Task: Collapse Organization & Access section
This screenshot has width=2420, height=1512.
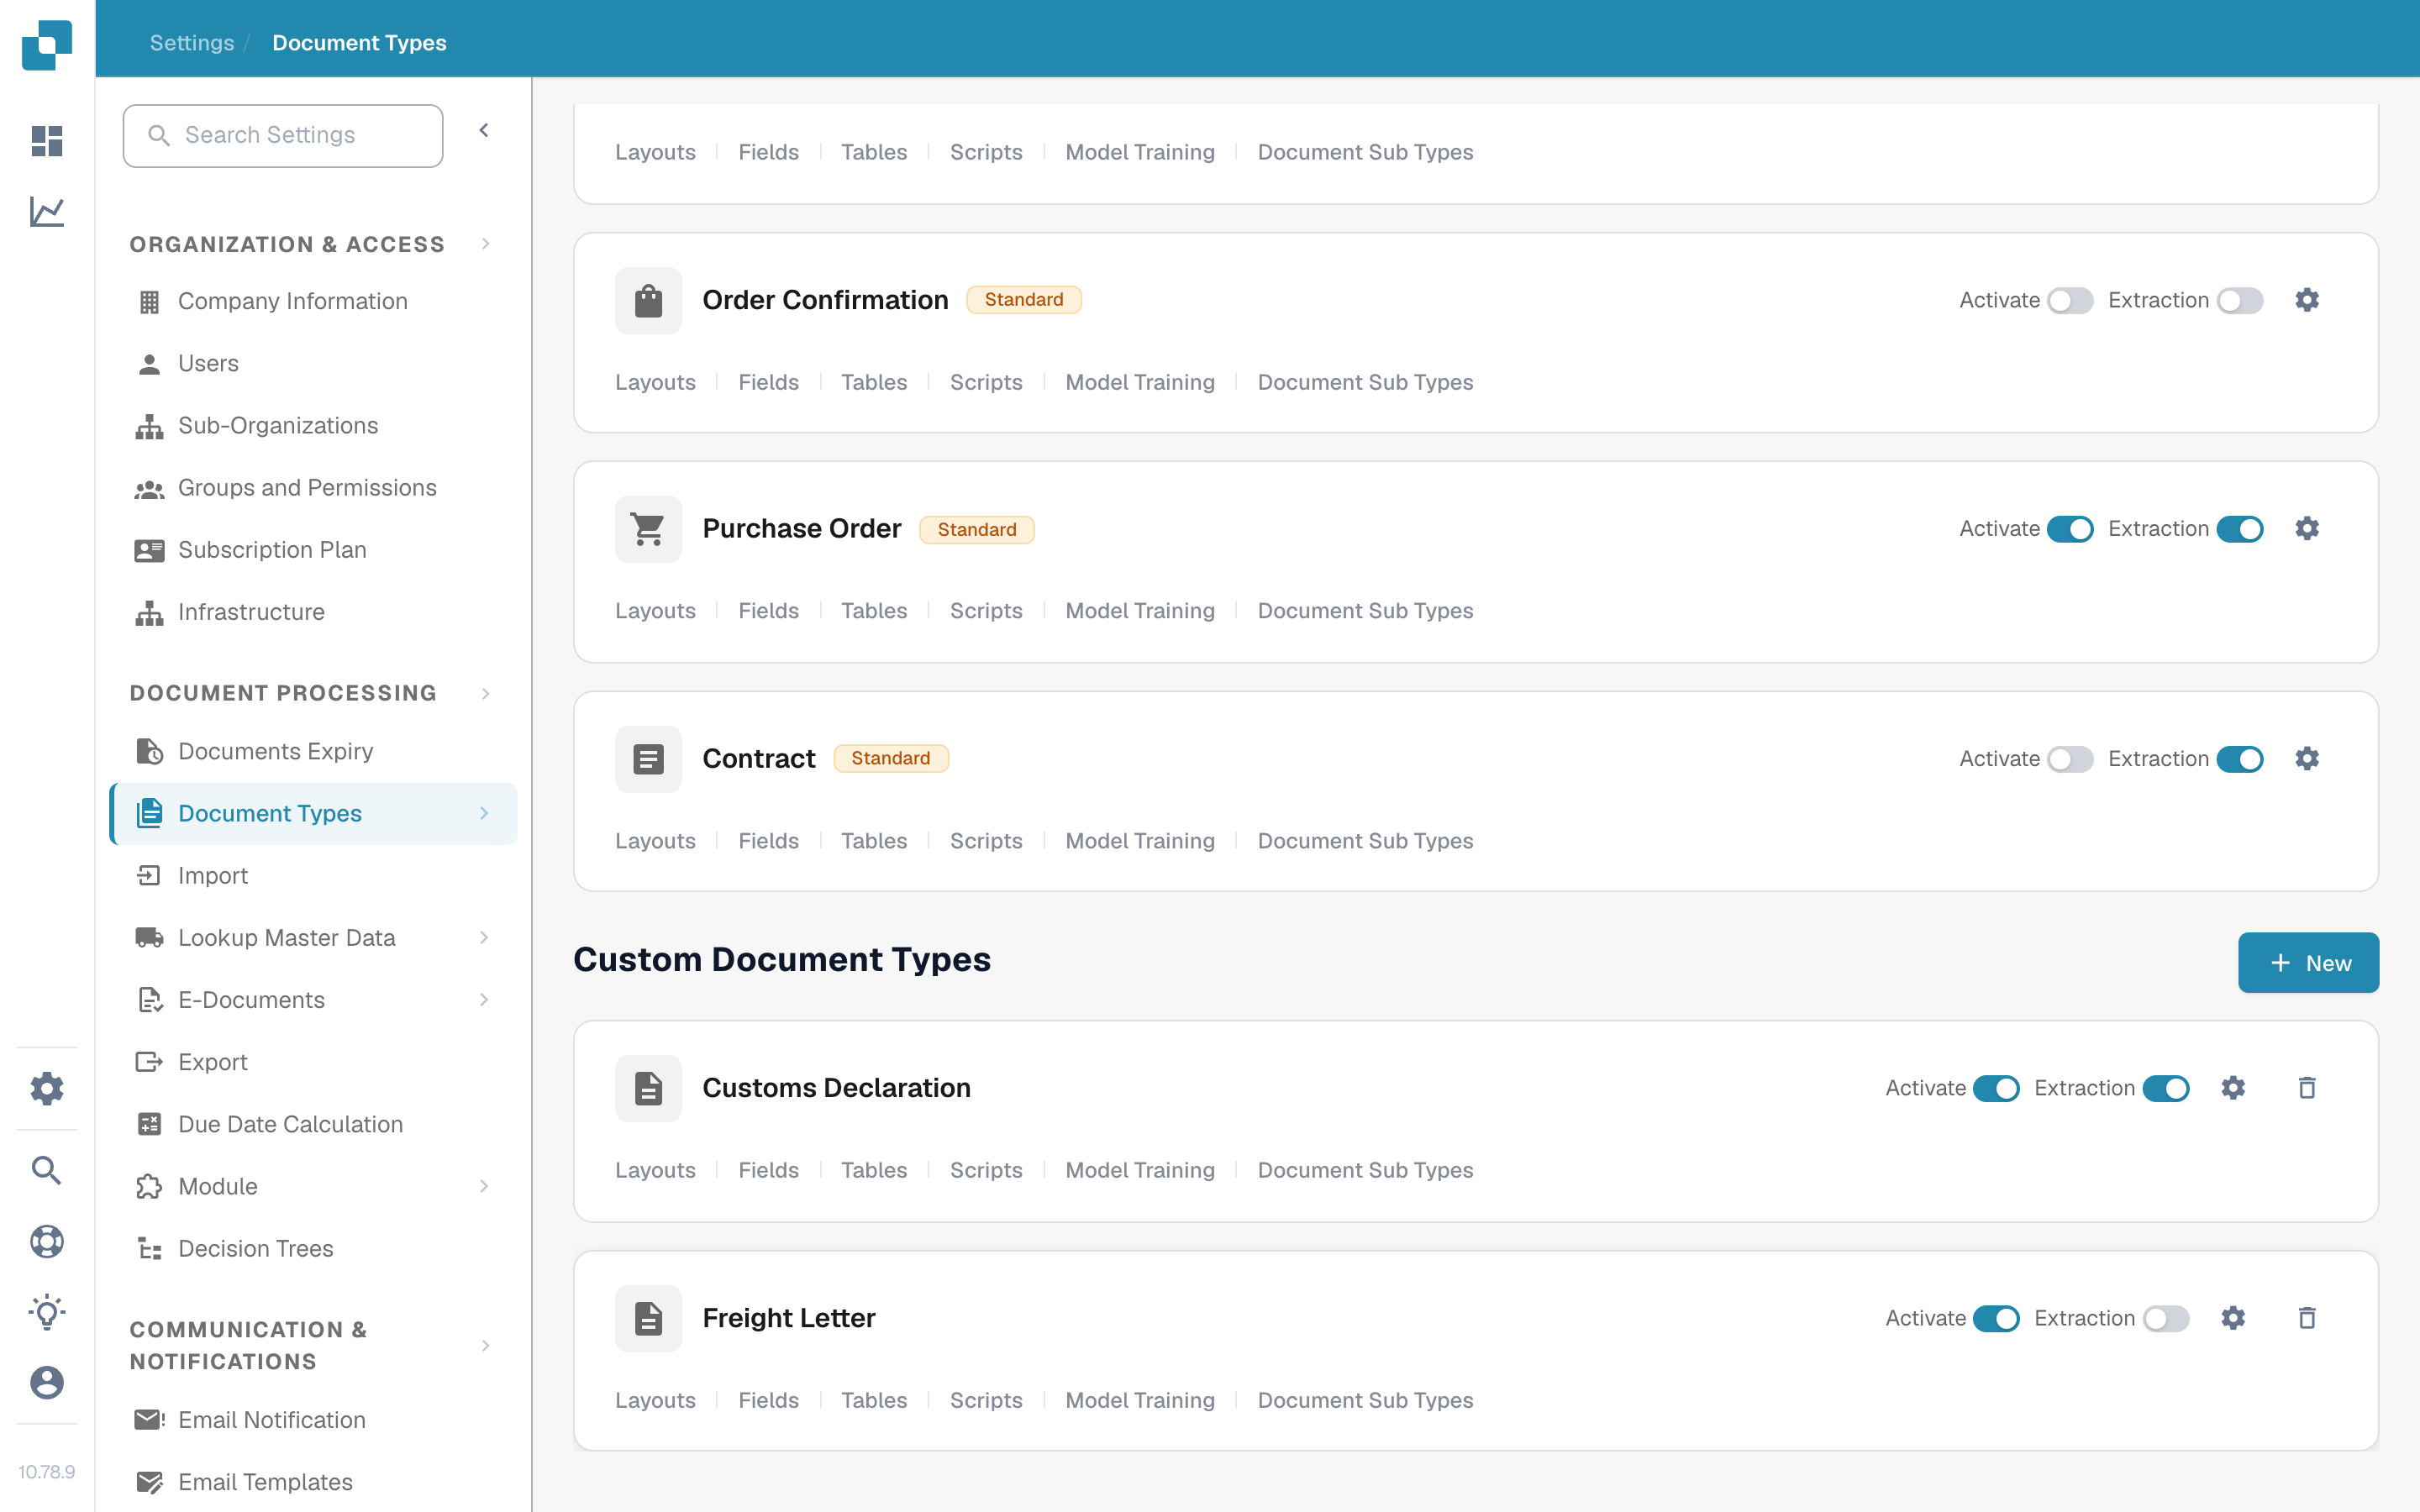Action: pos(486,244)
